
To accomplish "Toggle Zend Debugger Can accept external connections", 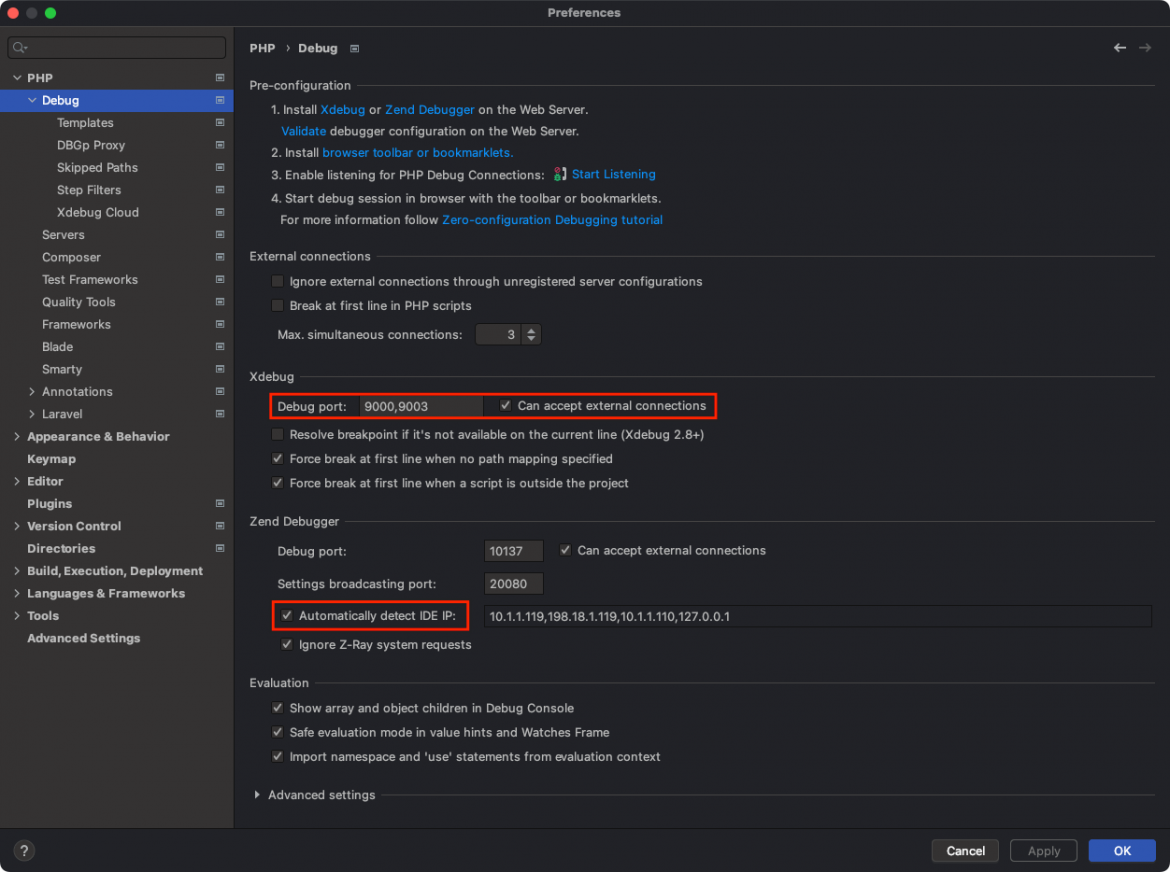I will (x=566, y=551).
